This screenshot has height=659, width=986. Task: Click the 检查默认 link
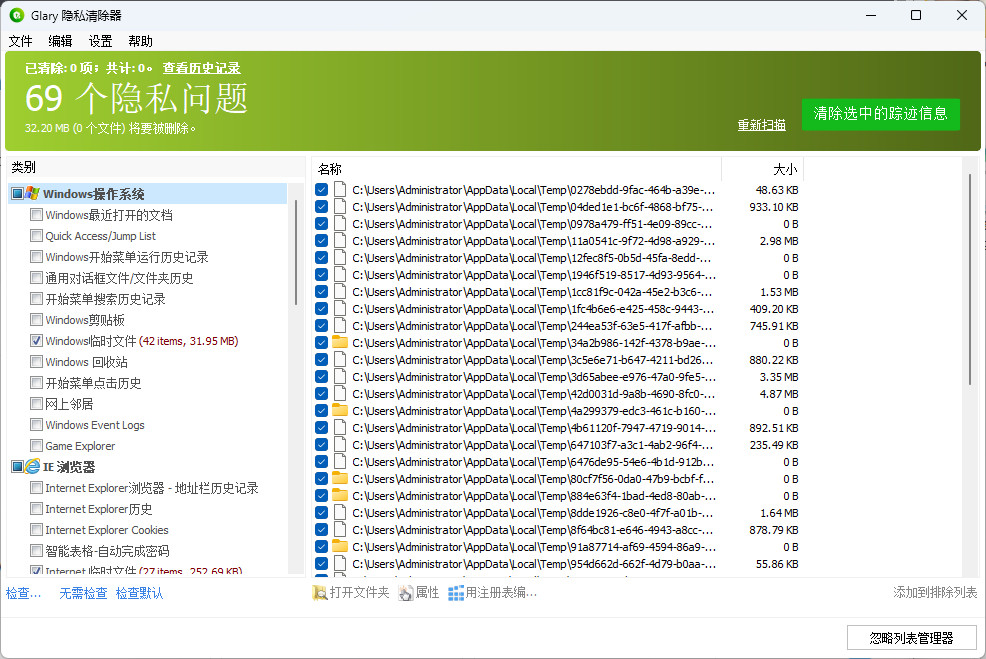pyautogui.click(x=140, y=593)
